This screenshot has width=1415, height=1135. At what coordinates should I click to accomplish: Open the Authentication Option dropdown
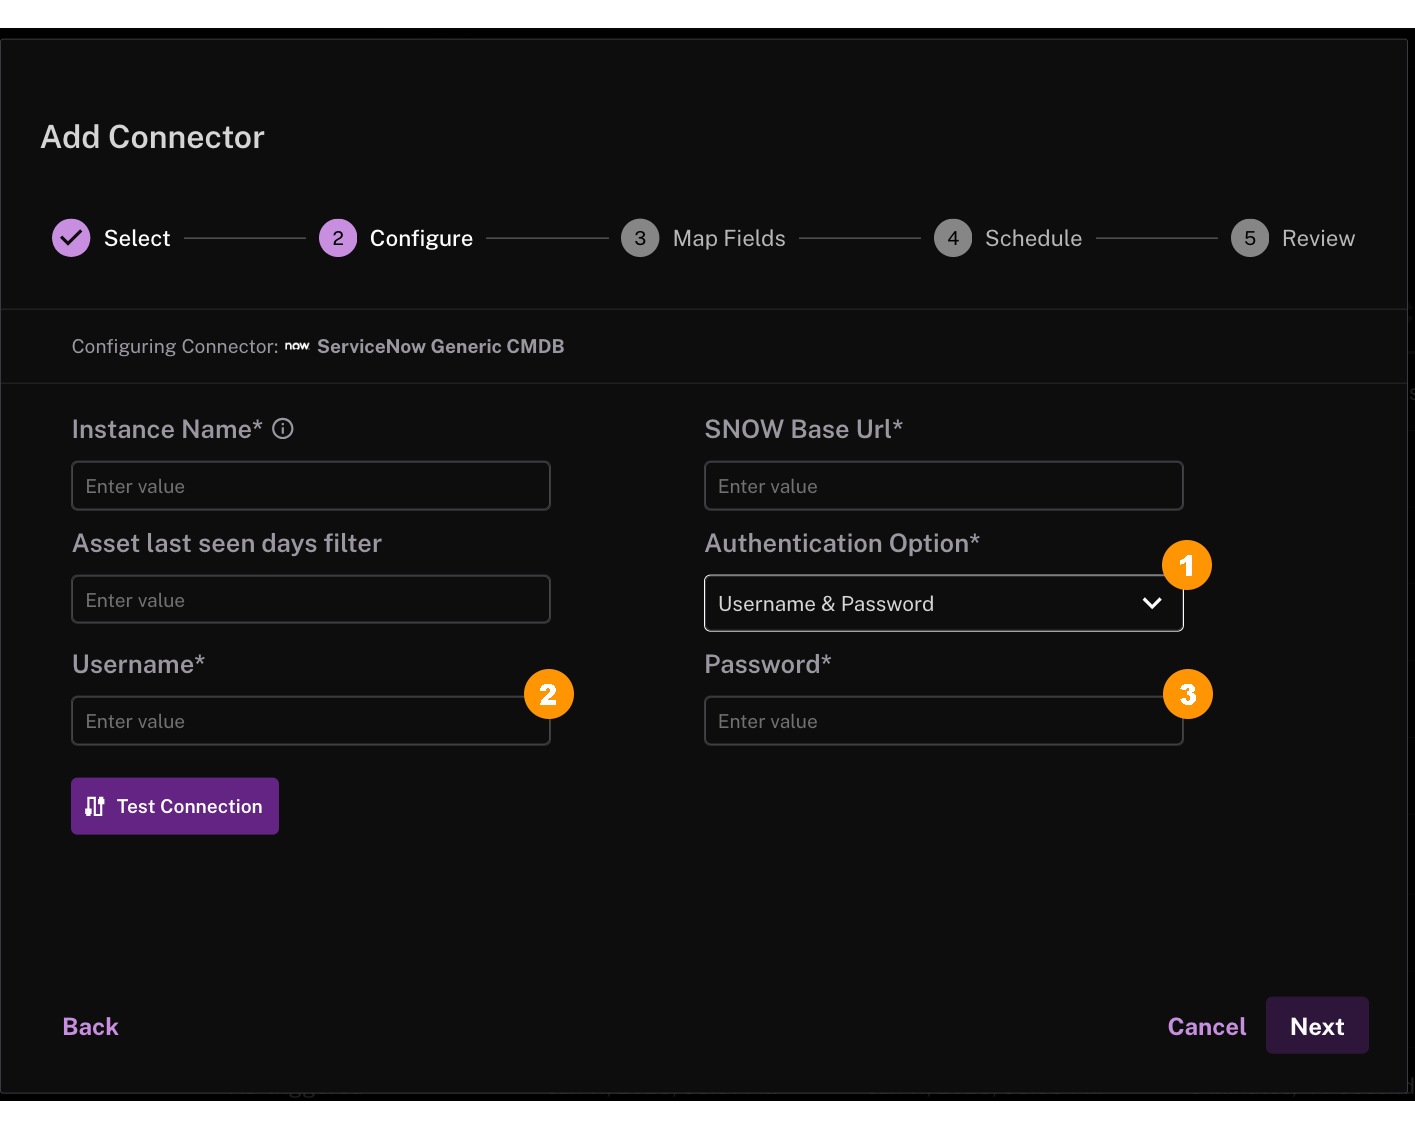pos(944,603)
